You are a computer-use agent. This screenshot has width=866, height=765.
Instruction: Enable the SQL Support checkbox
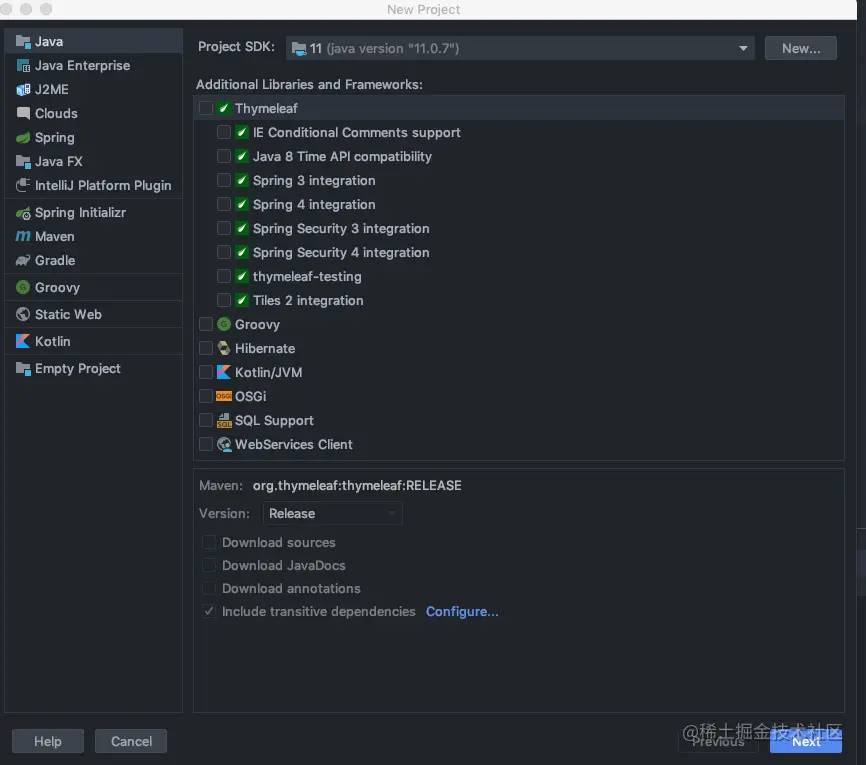coord(206,420)
